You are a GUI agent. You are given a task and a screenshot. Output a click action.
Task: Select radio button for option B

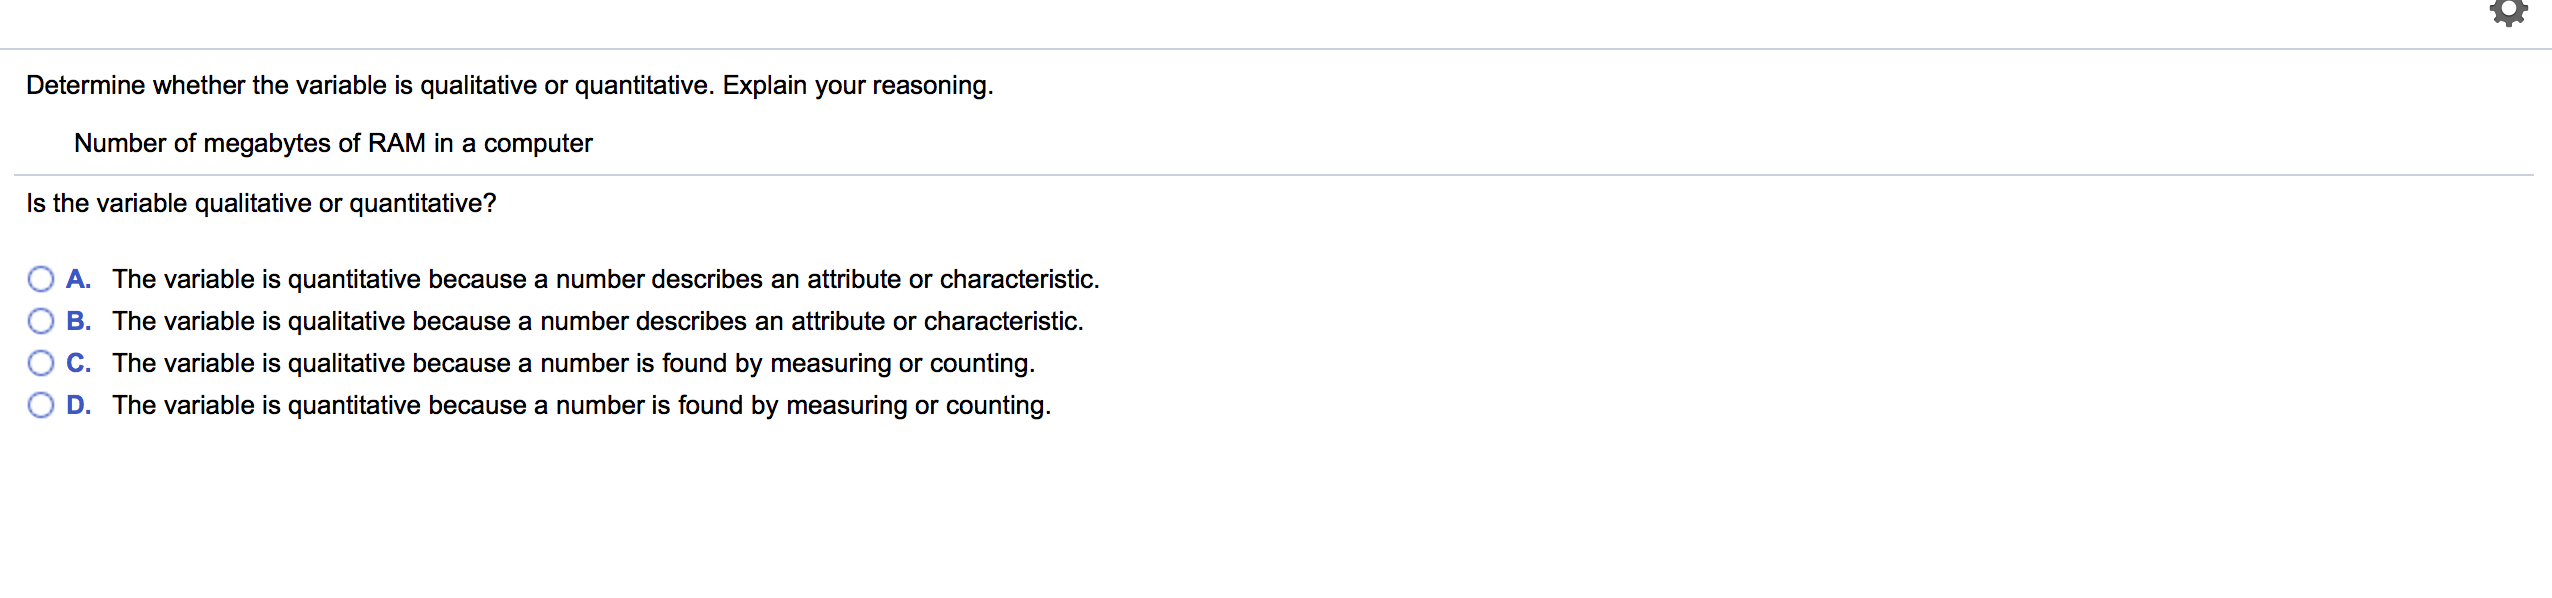[41, 321]
